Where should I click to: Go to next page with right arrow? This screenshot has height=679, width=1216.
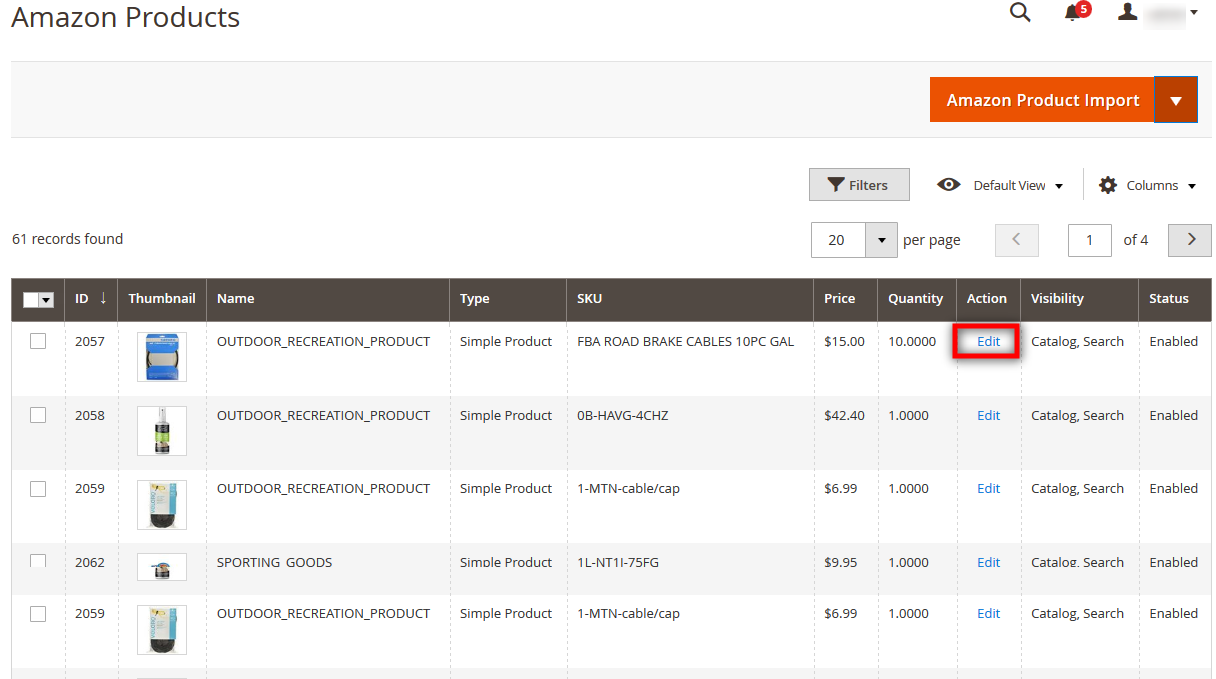point(1189,240)
